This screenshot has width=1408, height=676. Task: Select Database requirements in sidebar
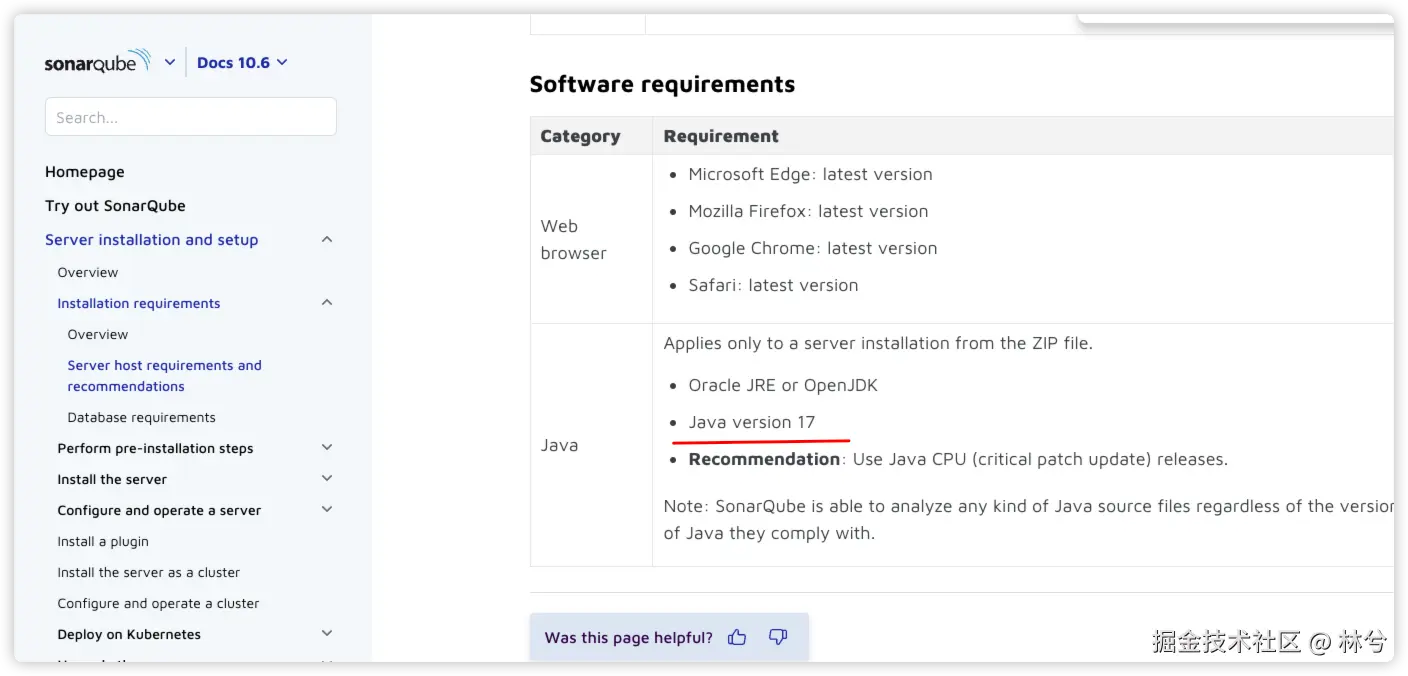(141, 417)
